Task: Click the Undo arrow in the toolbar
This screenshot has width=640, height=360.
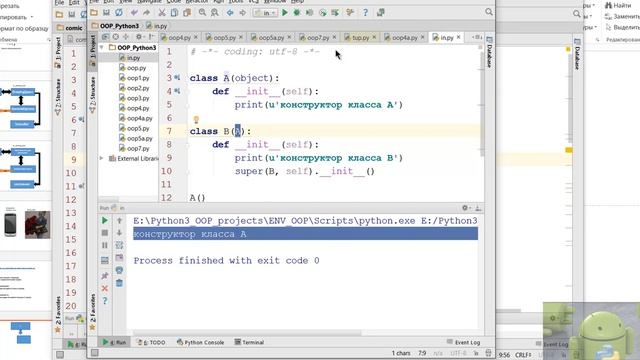Action: click(x=134, y=13)
